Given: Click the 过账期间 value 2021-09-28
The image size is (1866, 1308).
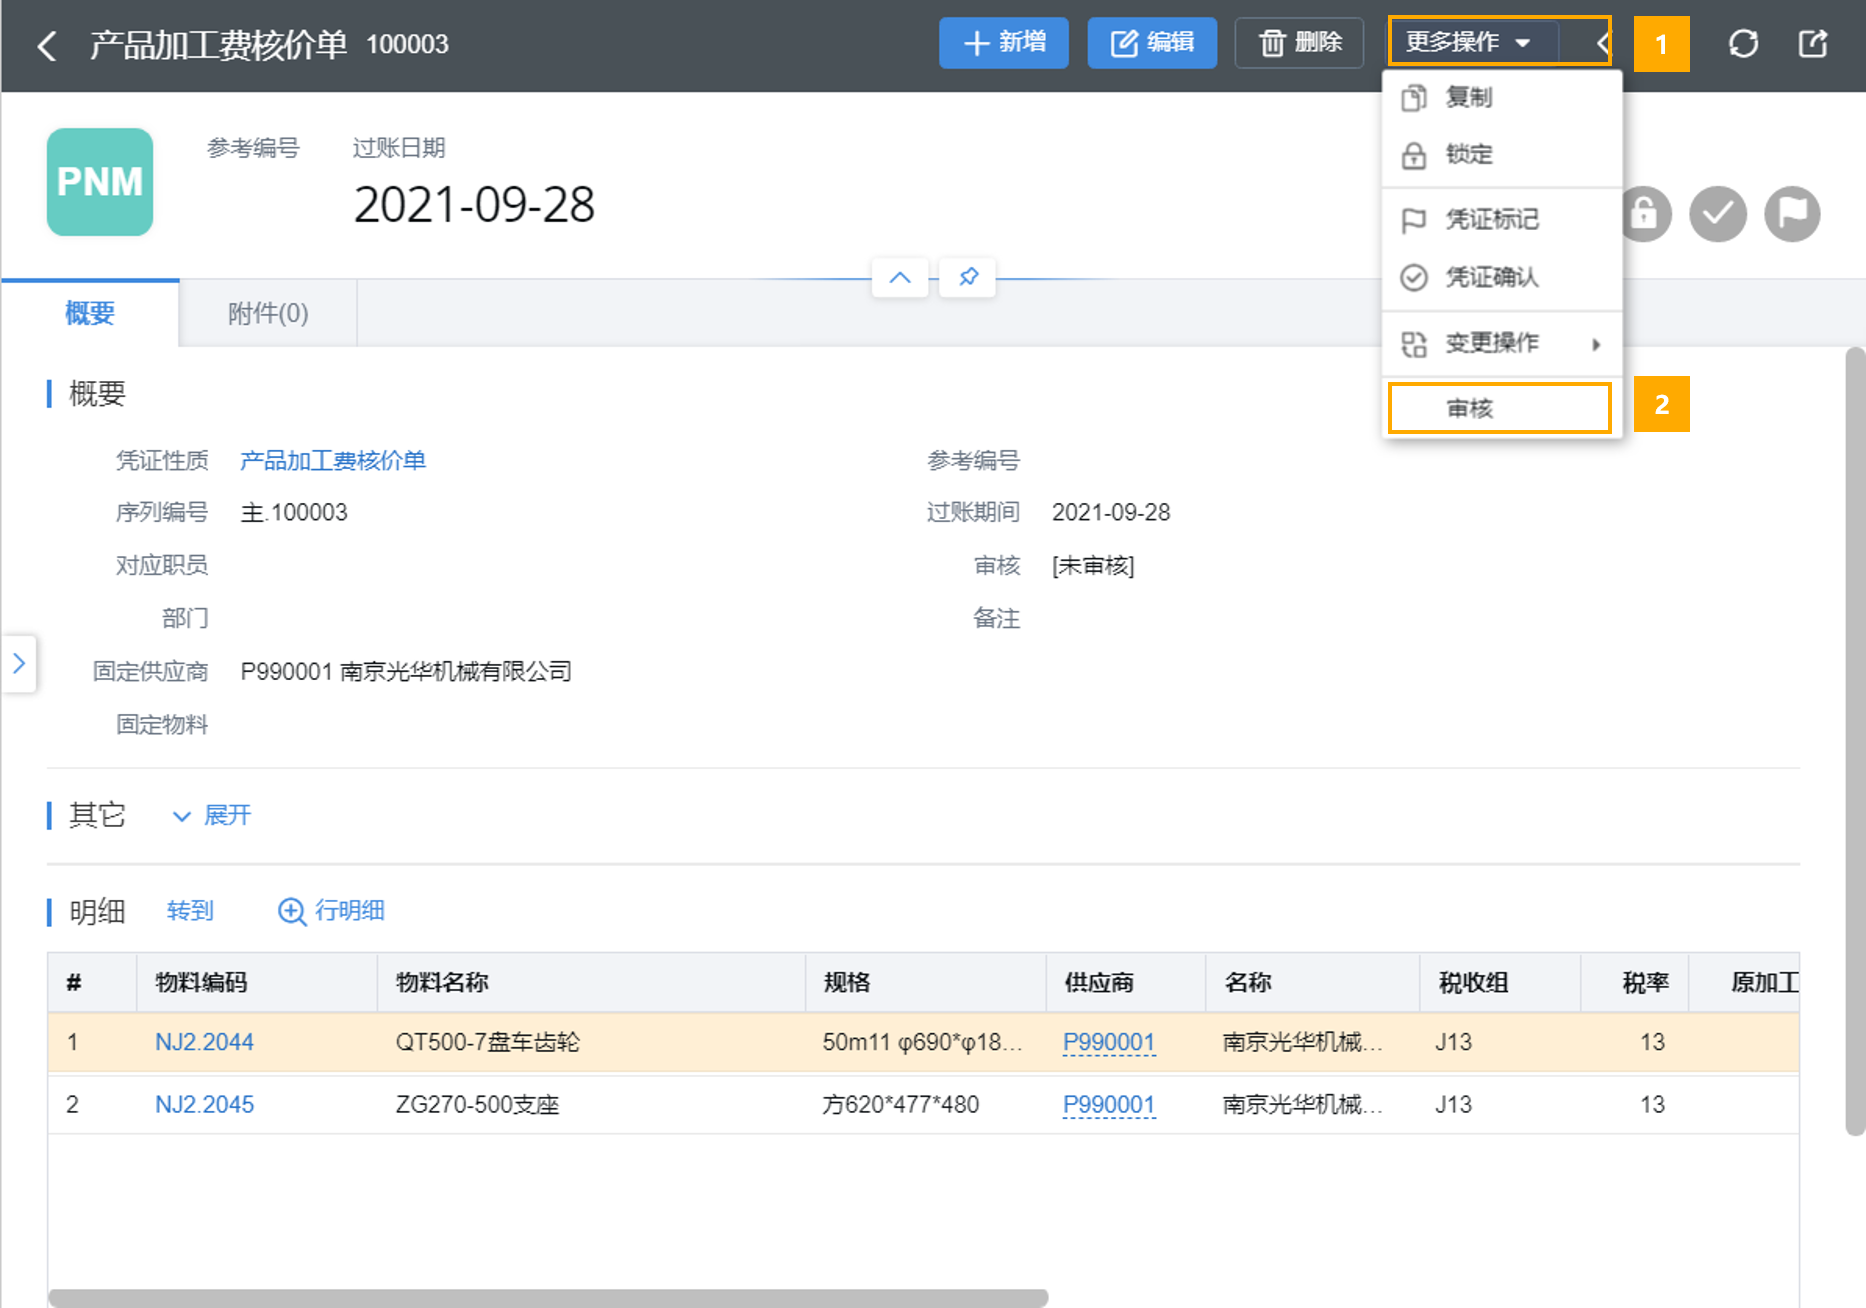Looking at the screenshot, I should click(x=1111, y=513).
